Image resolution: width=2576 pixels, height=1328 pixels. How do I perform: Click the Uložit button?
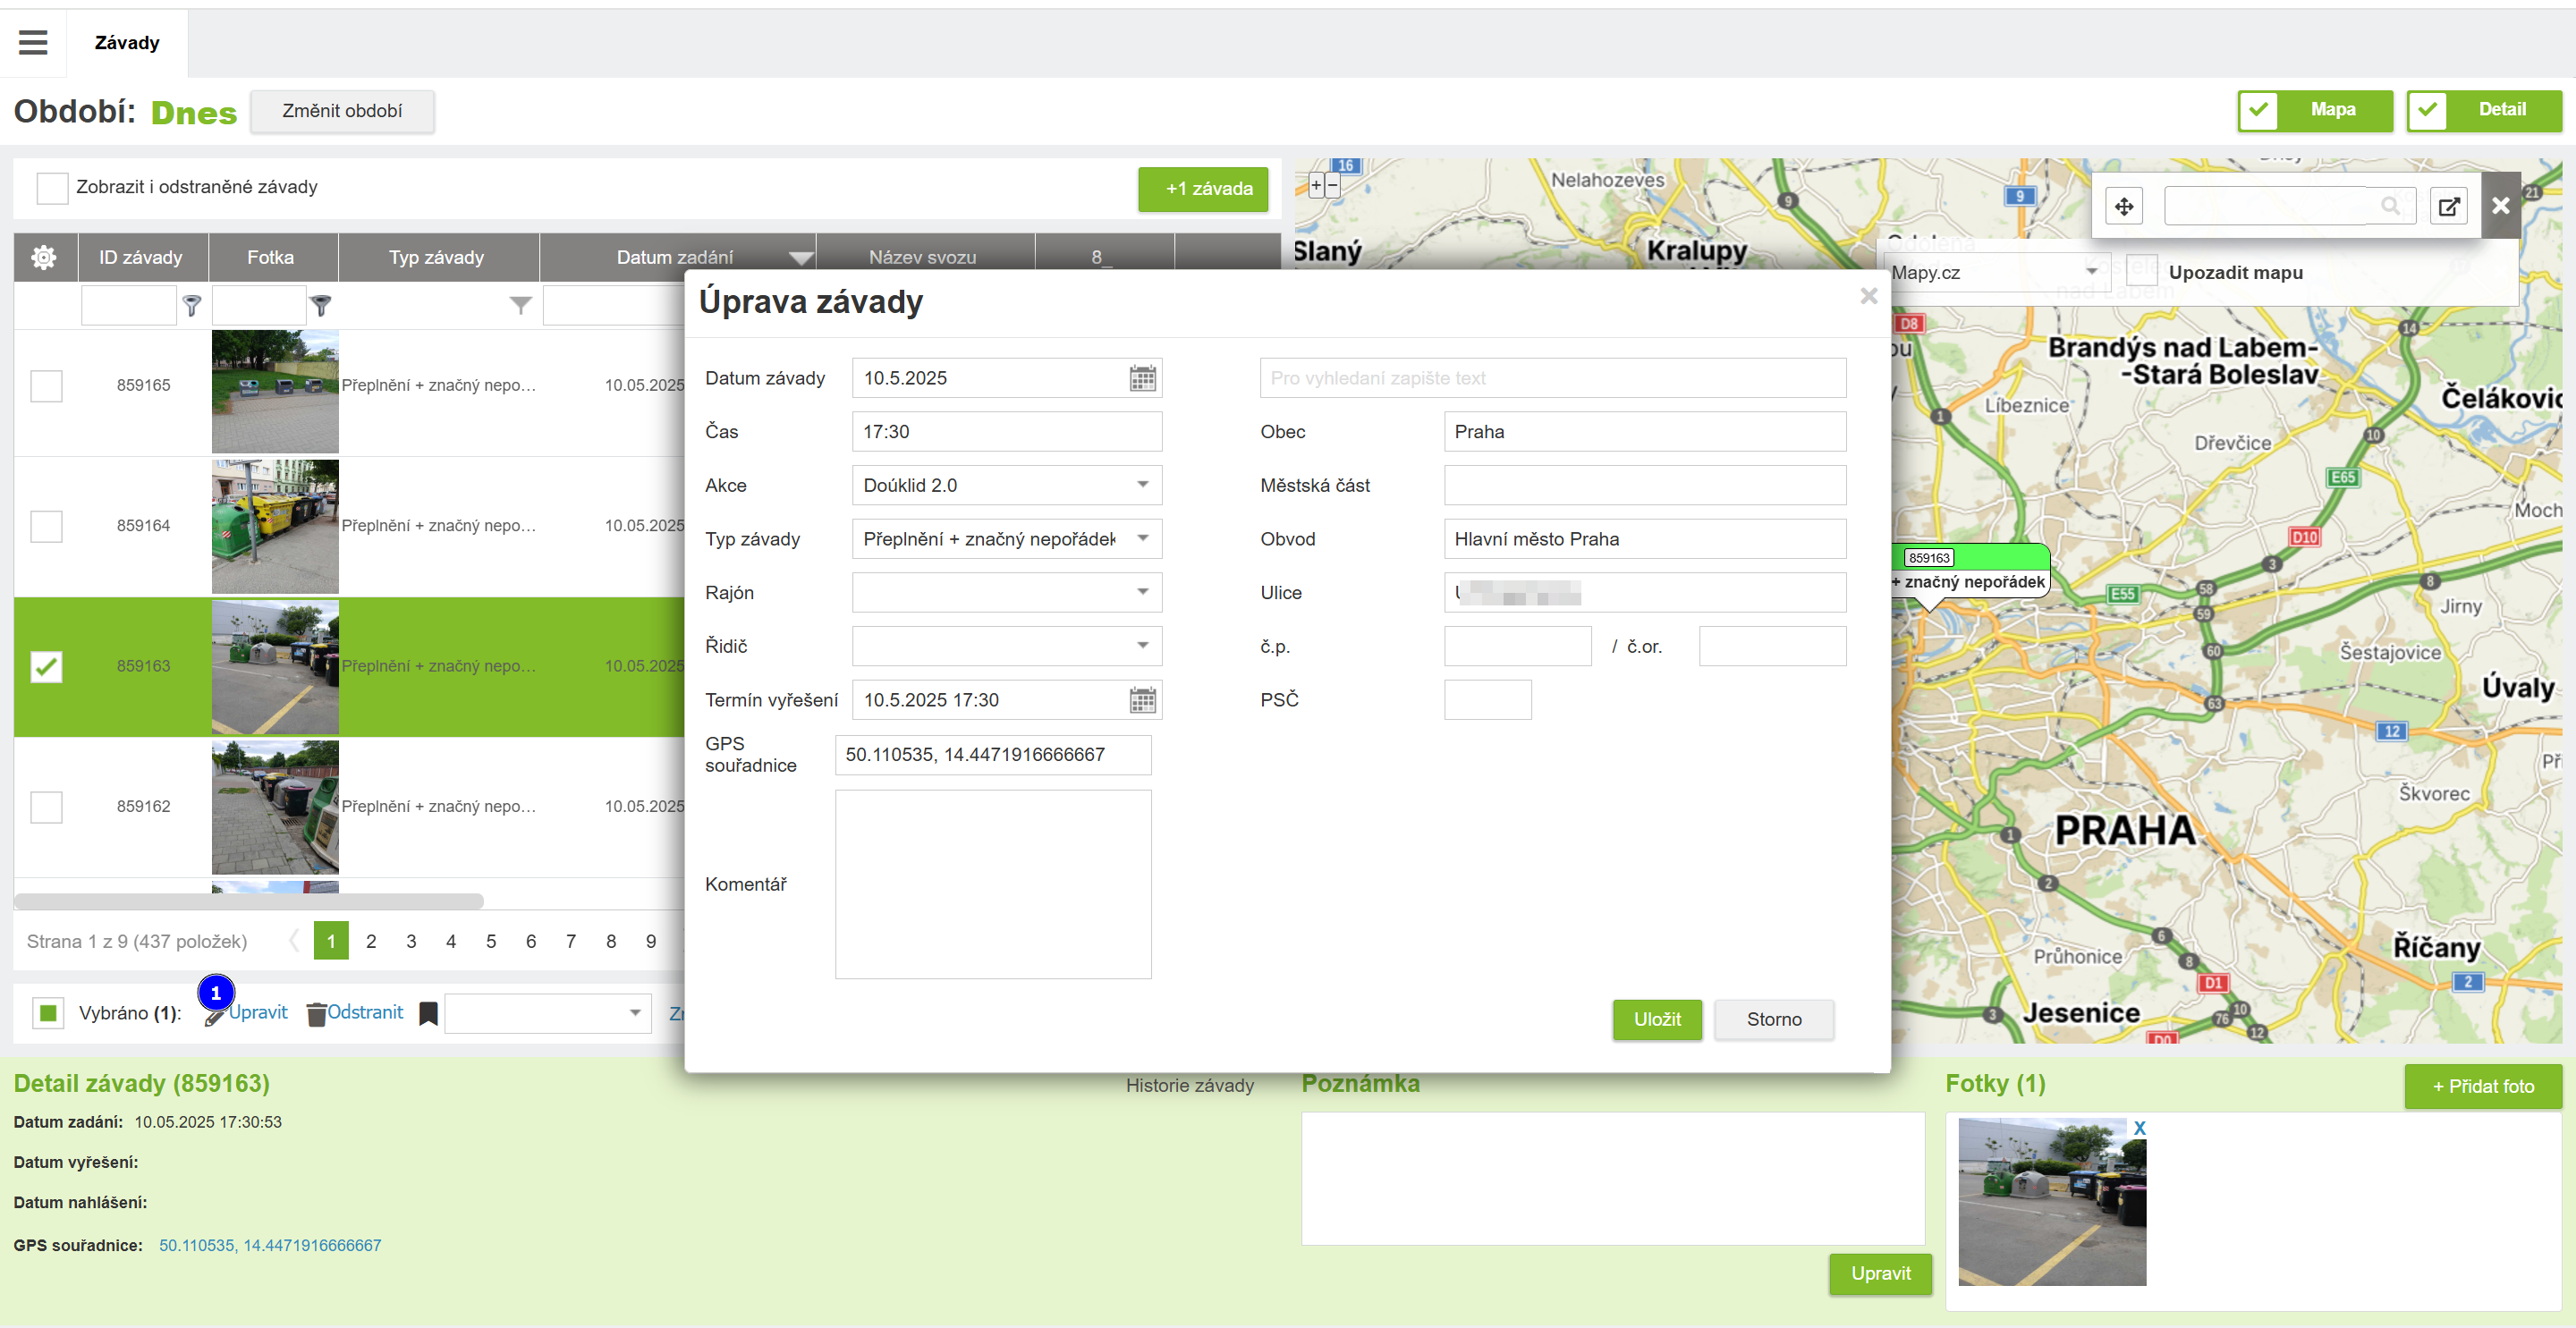[x=1656, y=1019]
